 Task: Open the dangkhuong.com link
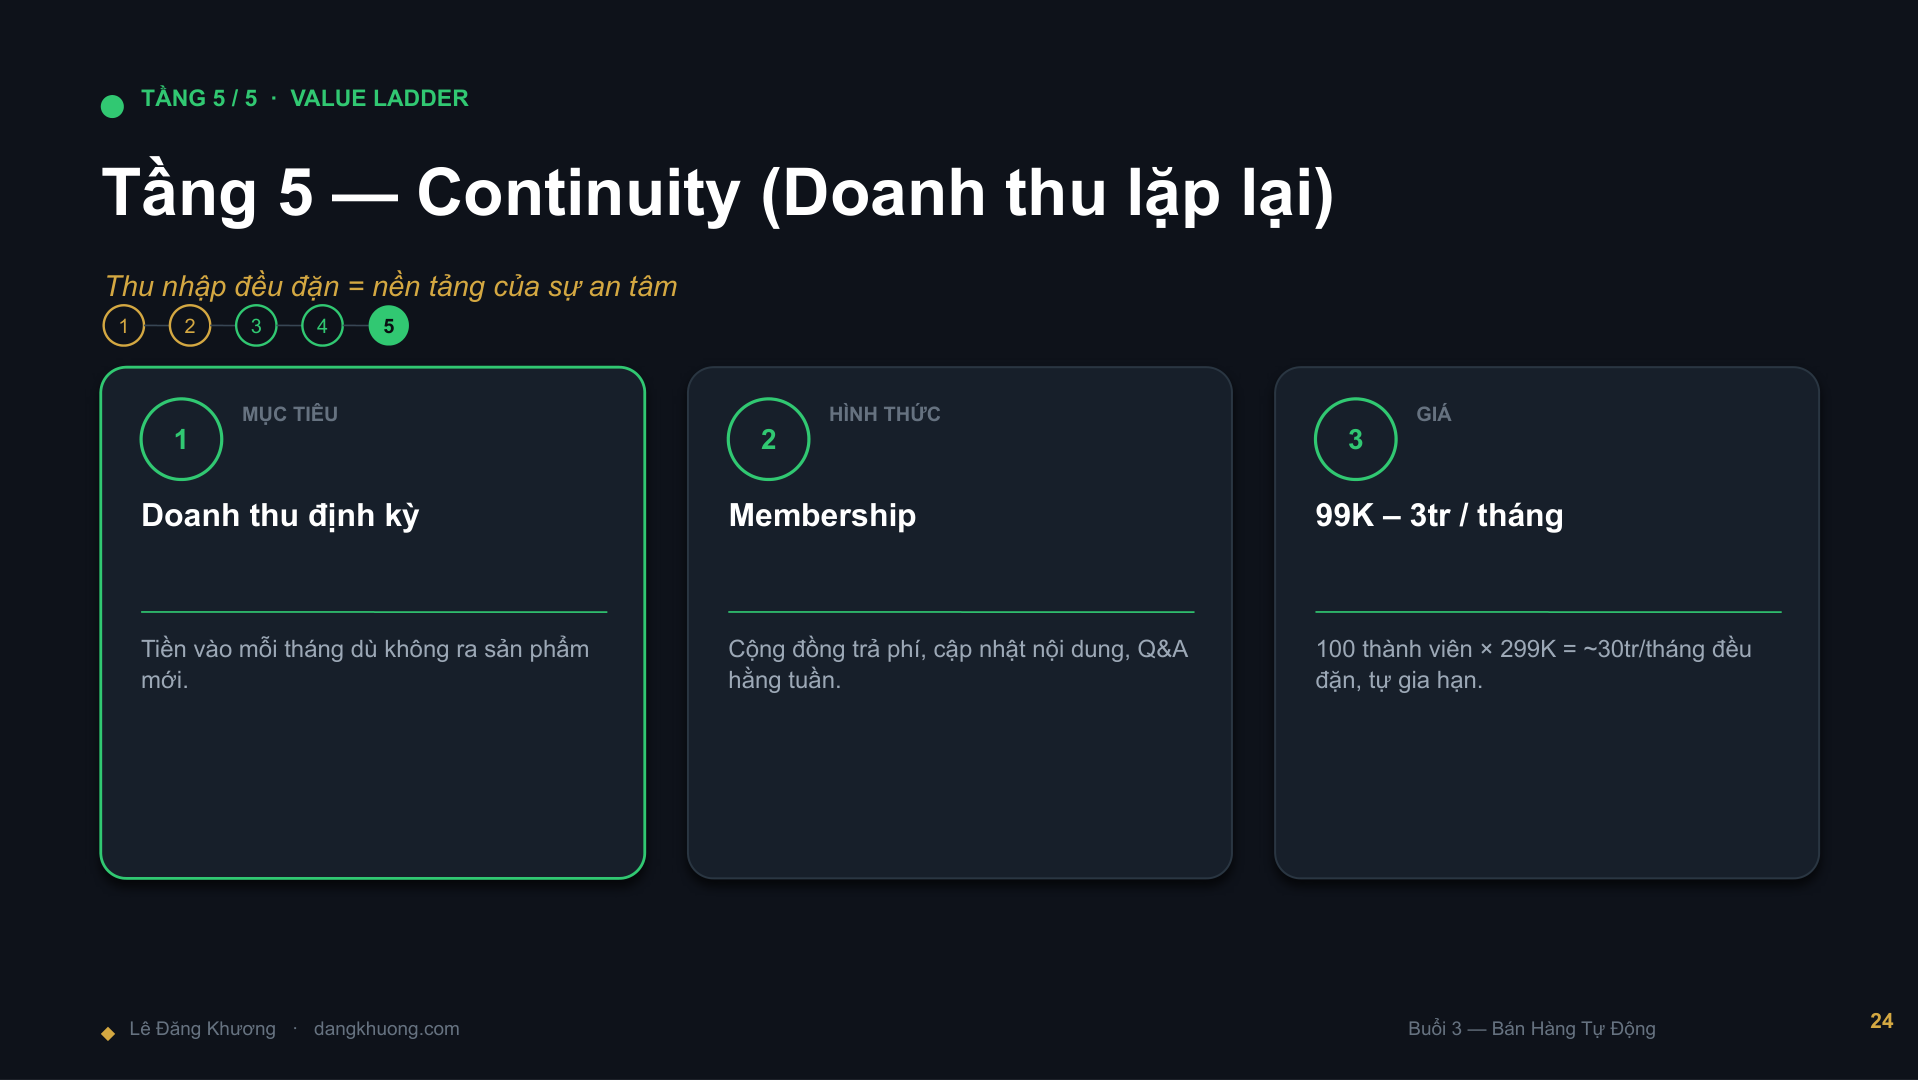(x=387, y=1028)
